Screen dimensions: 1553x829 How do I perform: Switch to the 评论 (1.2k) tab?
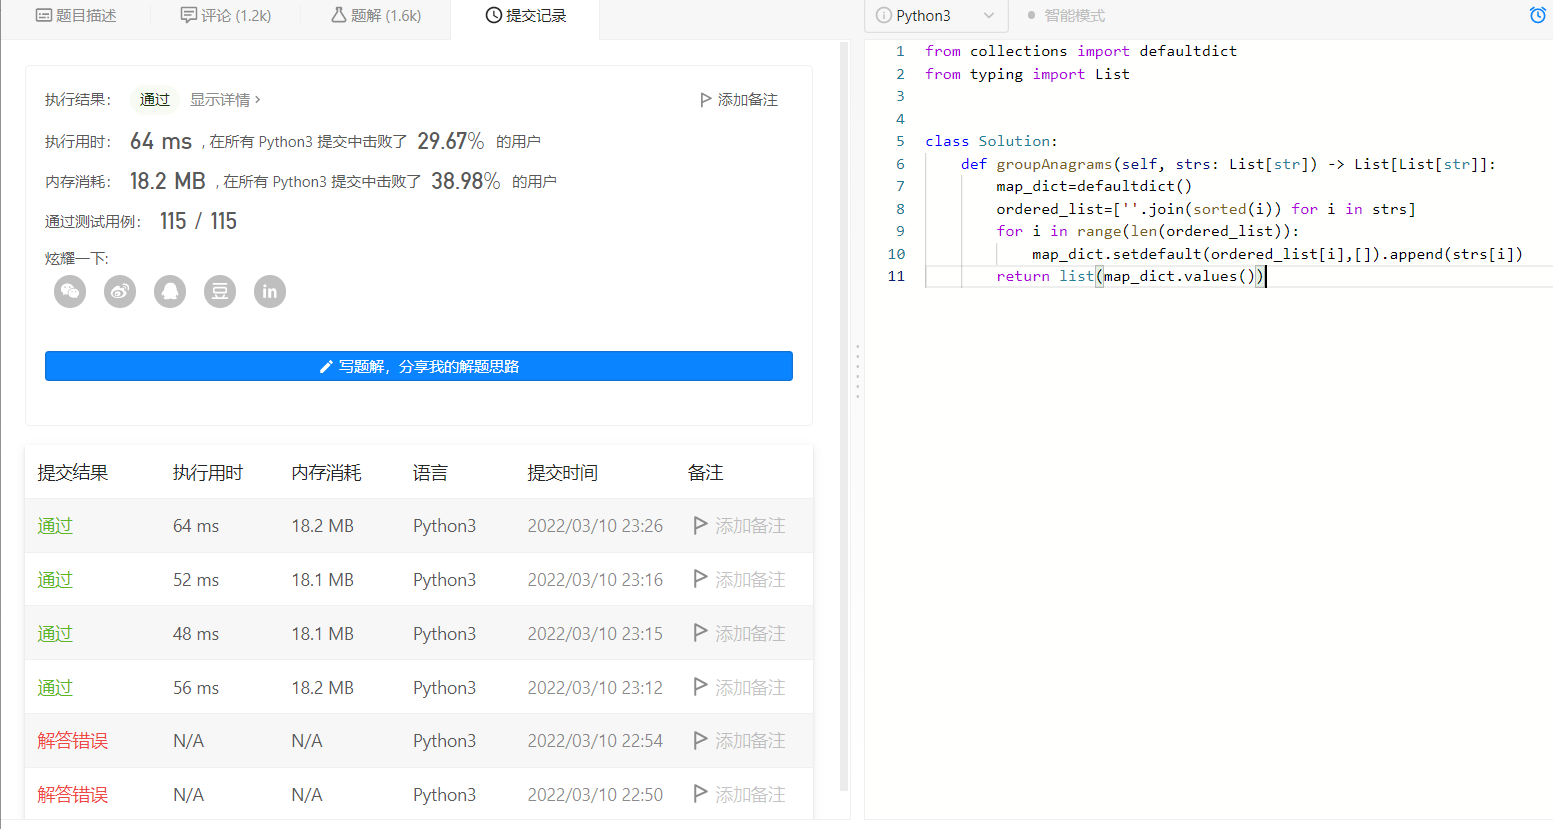226,15
